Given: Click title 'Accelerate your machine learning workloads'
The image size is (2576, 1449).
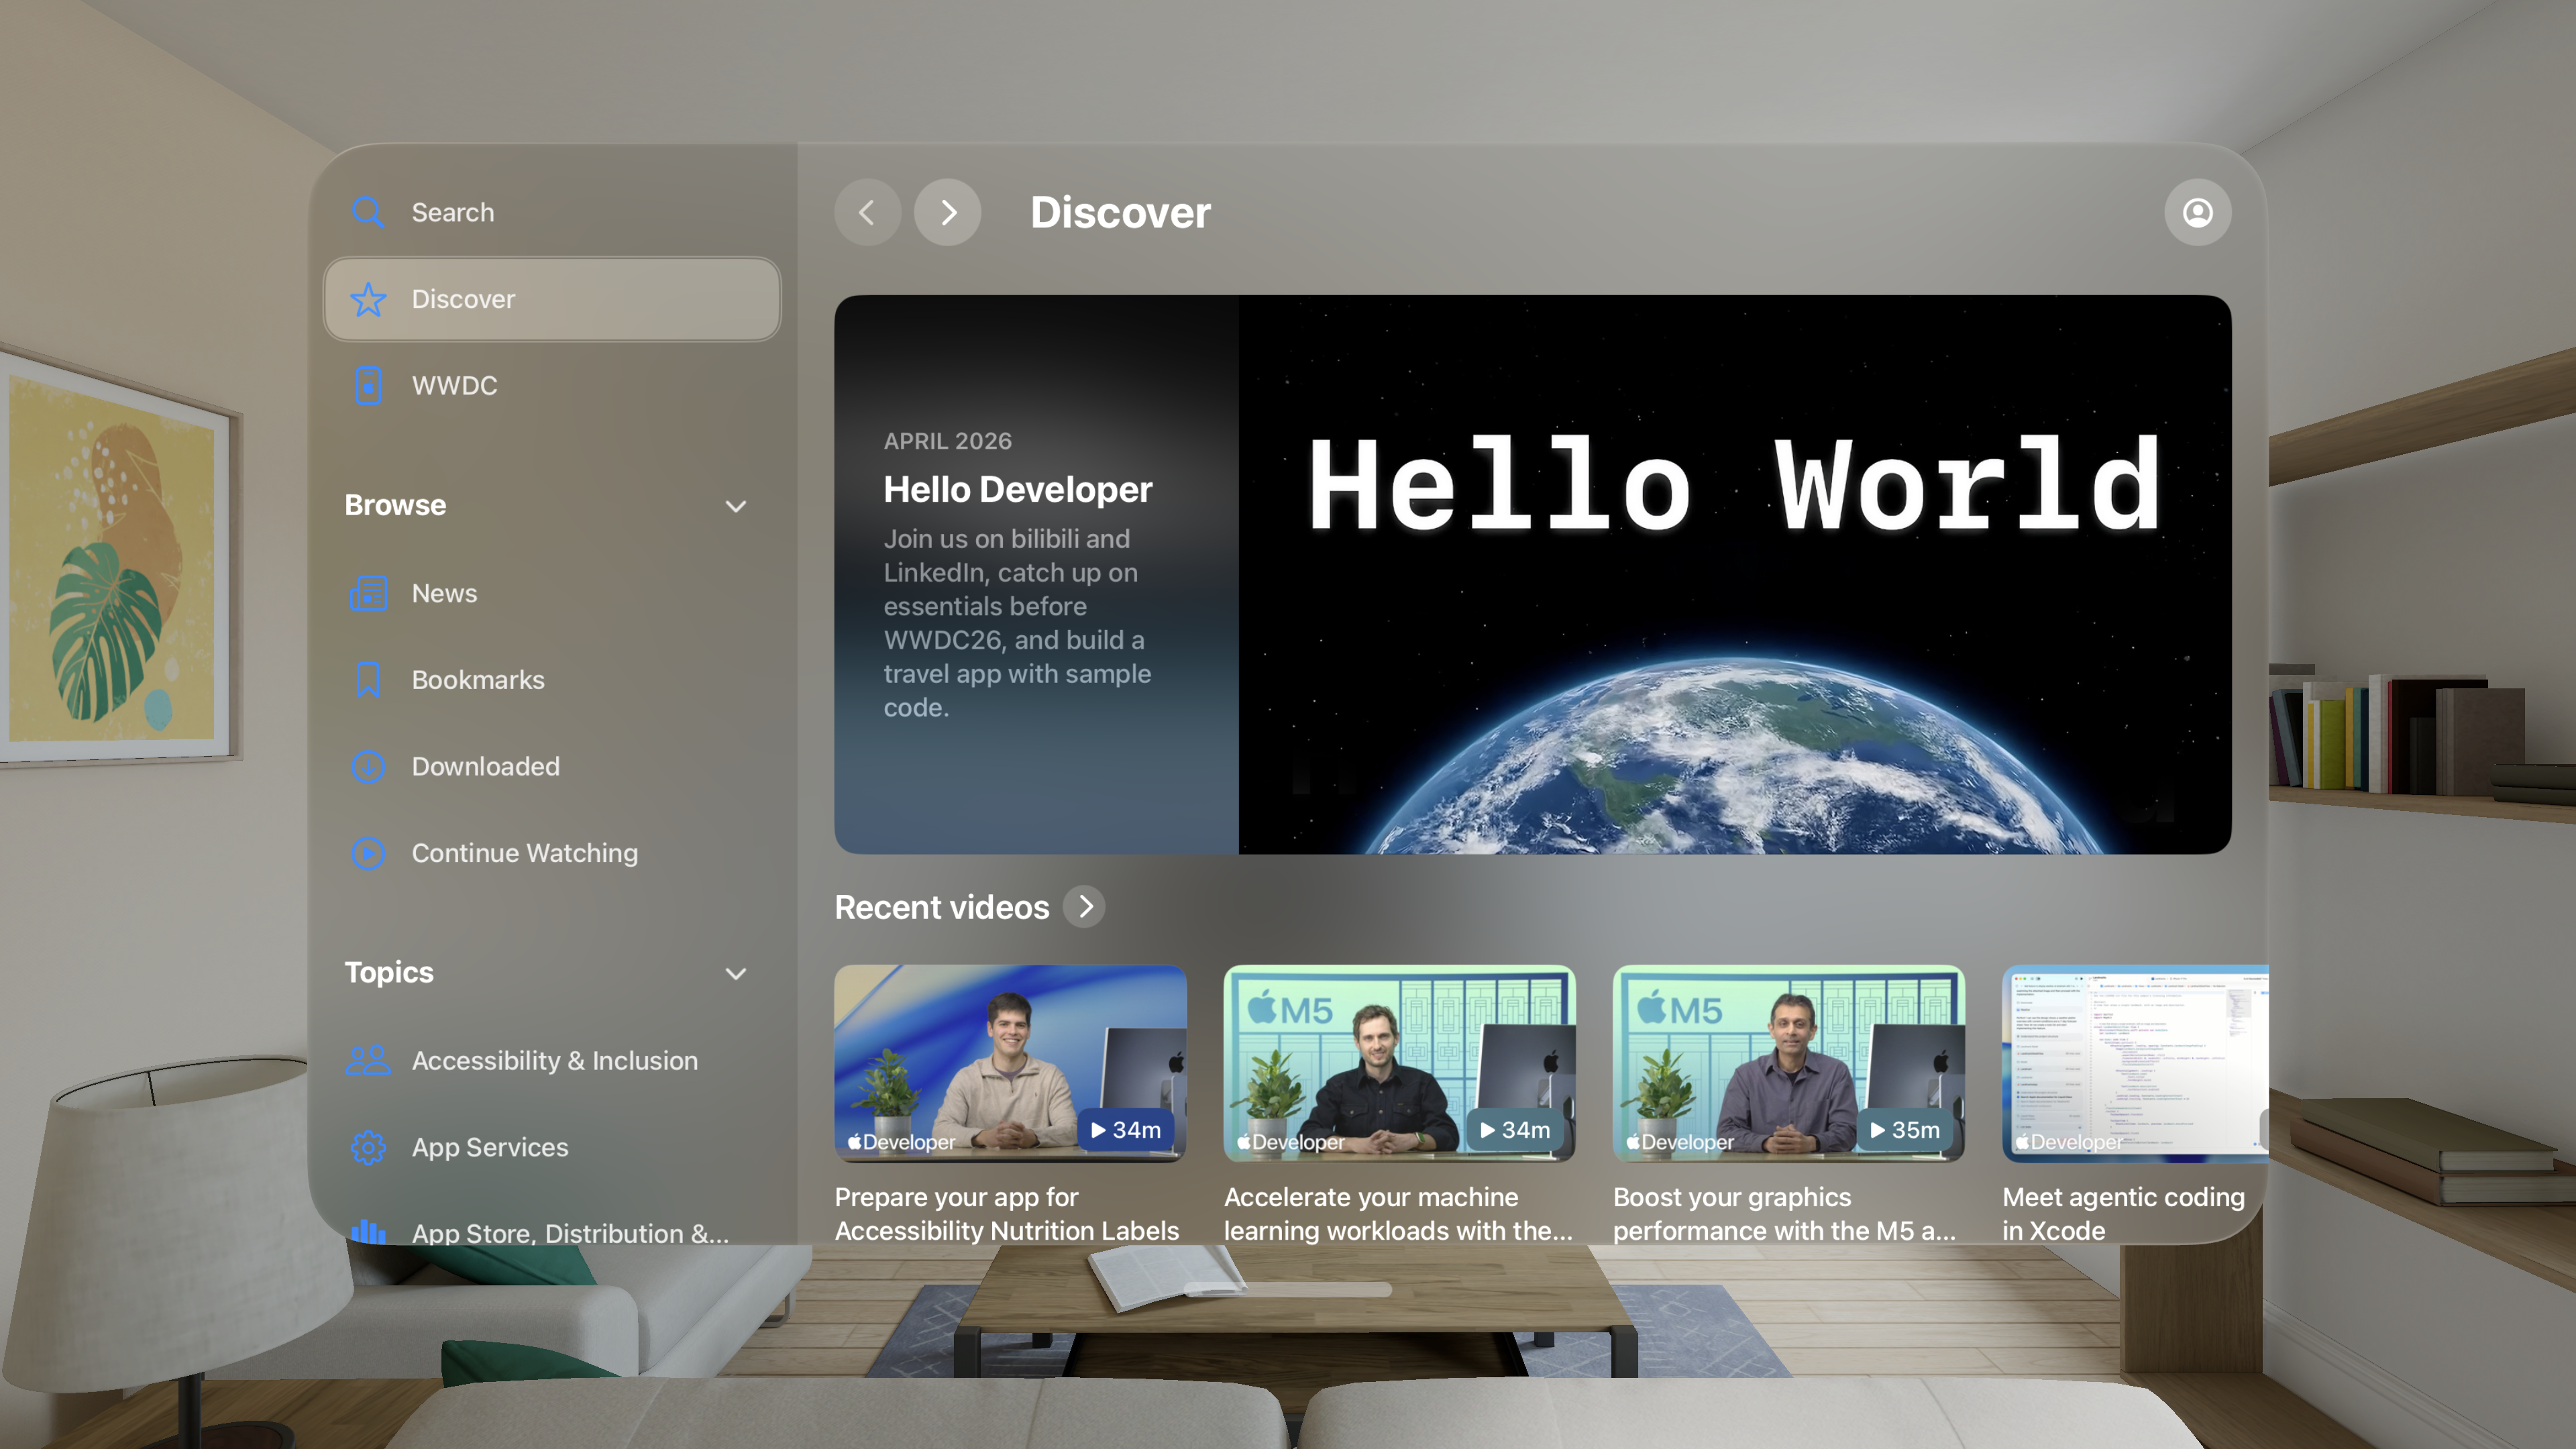Looking at the screenshot, I should pyautogui.click(x=1398, y=1213).
